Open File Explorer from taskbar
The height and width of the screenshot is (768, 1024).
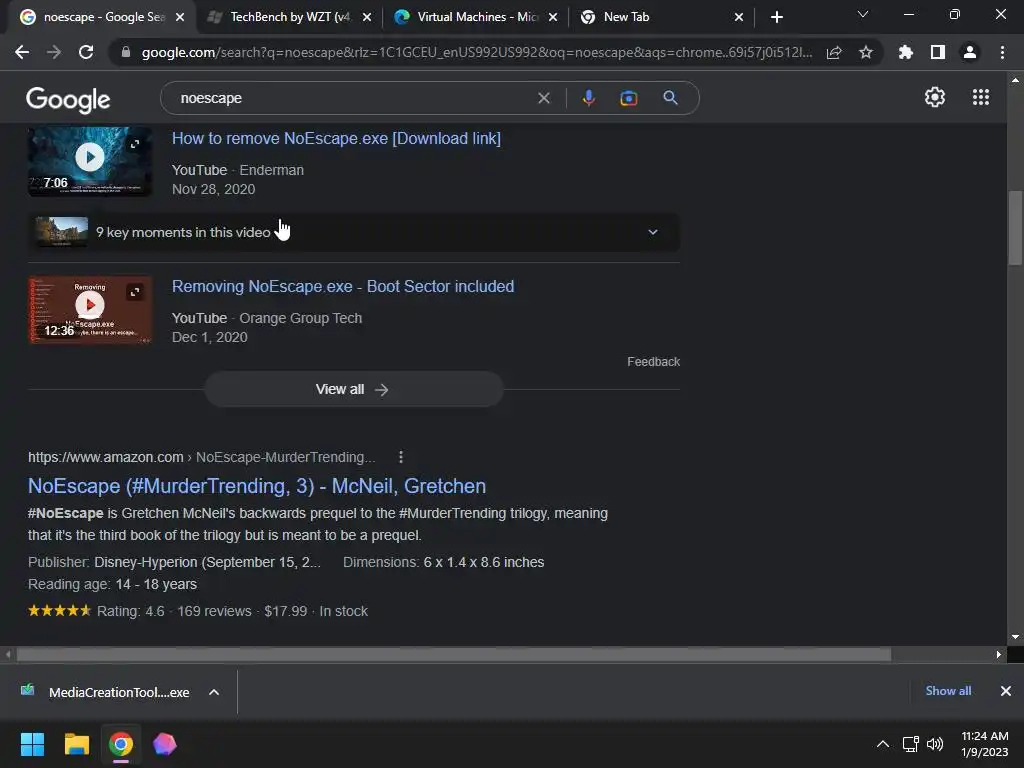tap(76, 744)
